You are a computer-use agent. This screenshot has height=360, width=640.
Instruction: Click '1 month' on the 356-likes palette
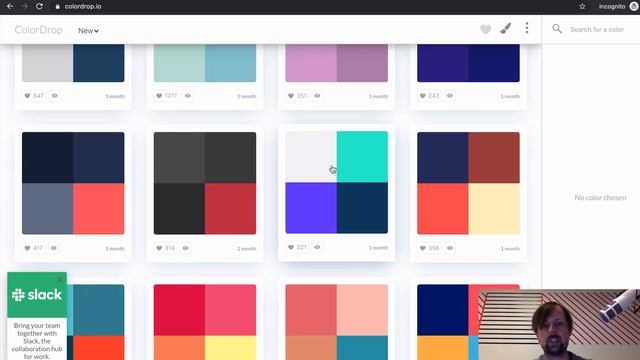point(510,249)
